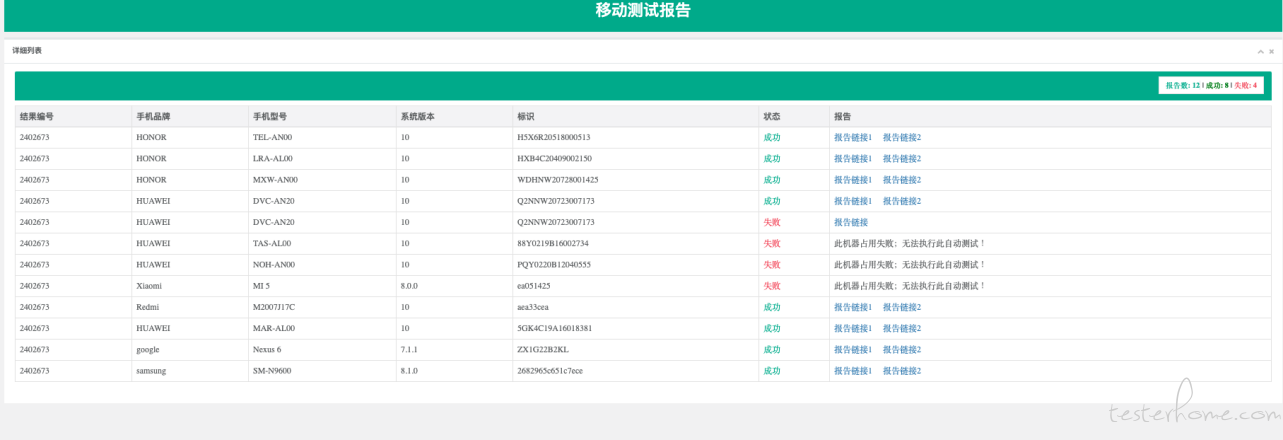The height and width of the screenshot is (440, 1283).
Task: Click identifier aea33cea
Action: (x=534, y=307)
